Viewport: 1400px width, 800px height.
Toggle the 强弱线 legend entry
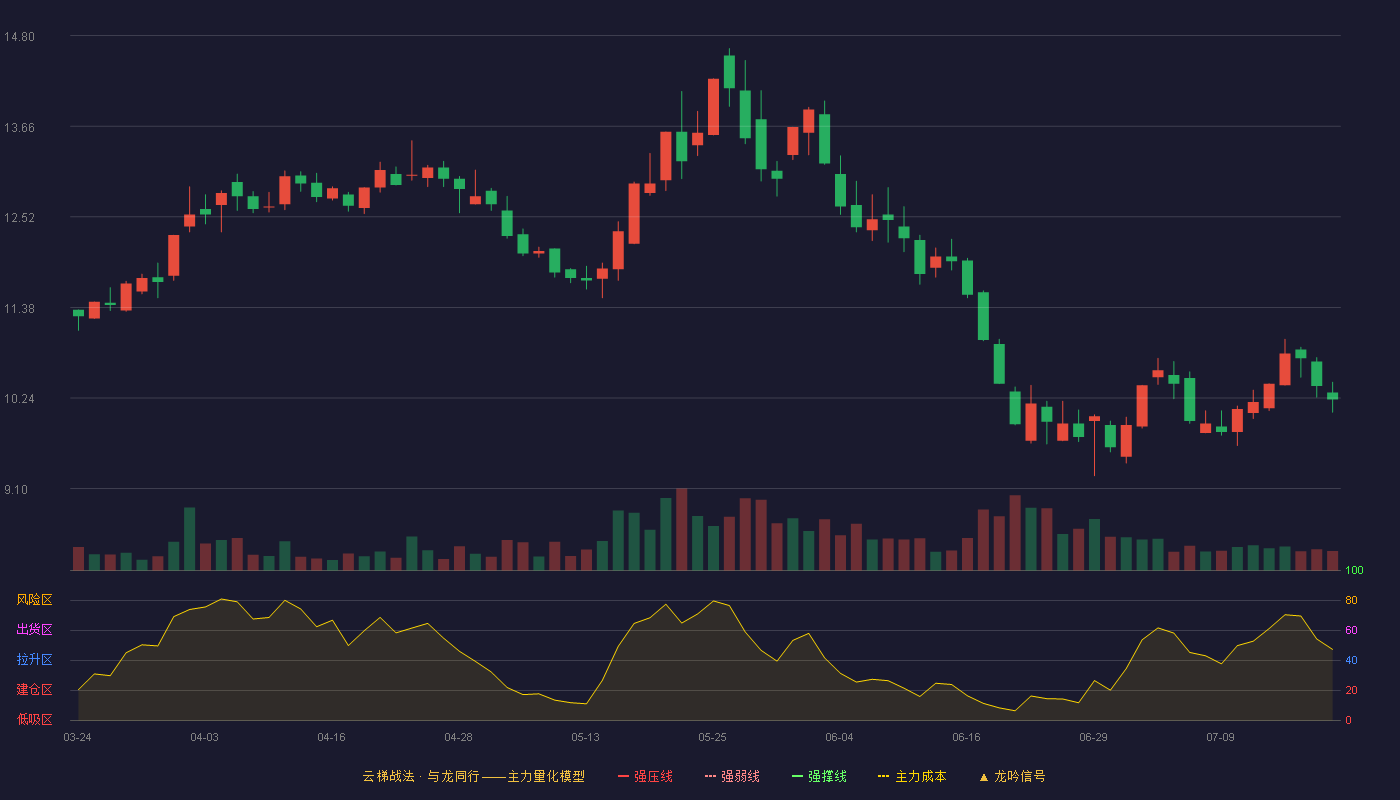(732, 776)
